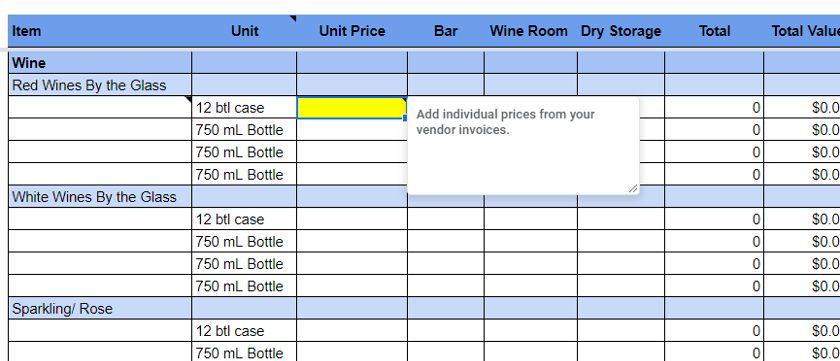Select the Total column header

point(714,31)
